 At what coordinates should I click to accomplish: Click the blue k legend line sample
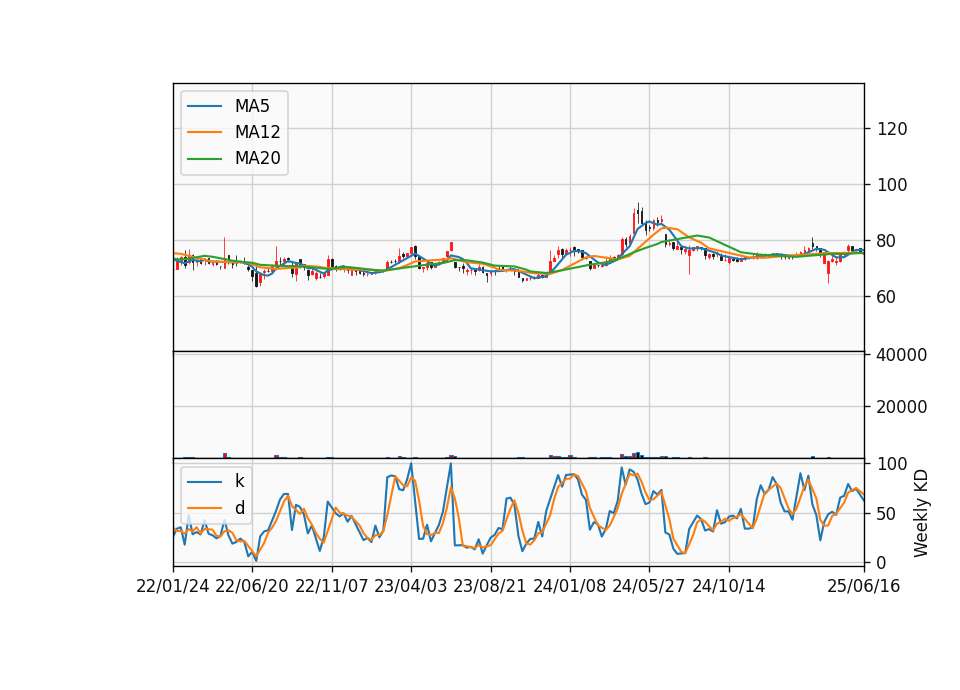(x=204, y=482)
